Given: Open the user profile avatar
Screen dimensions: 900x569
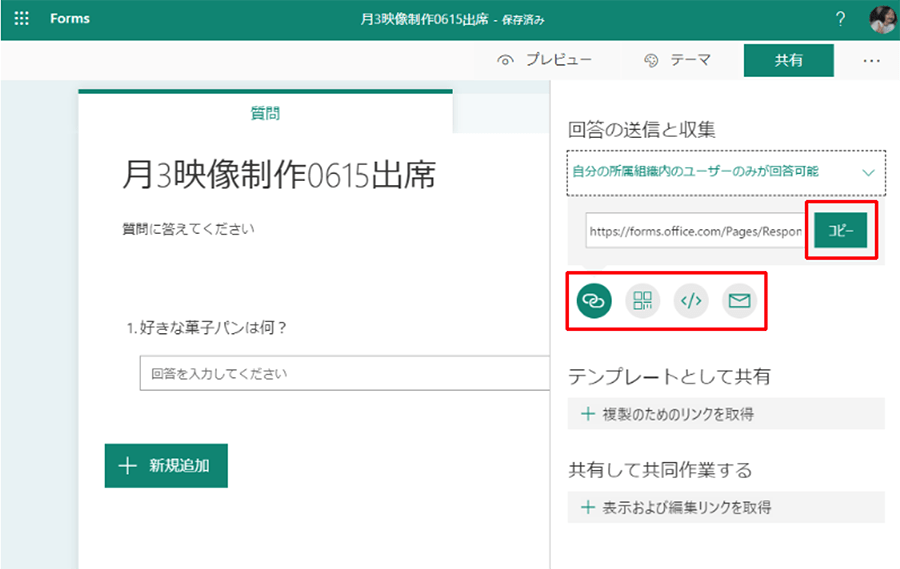Looking at the screenshot, I should [883, 19].
